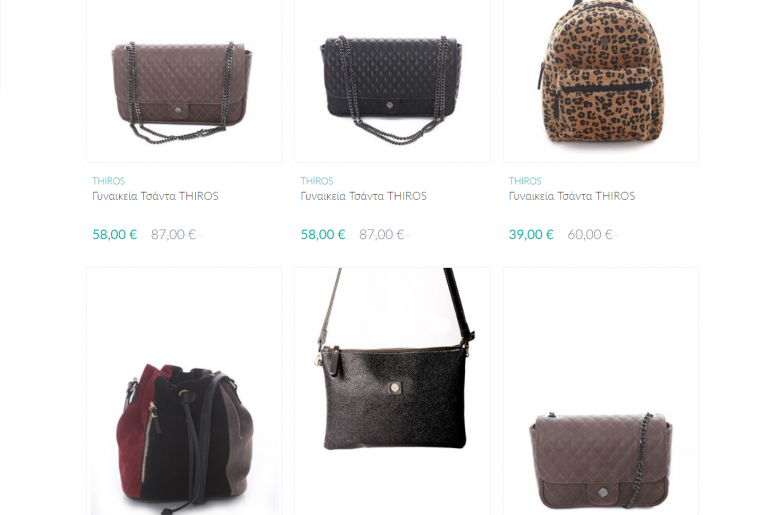Open title of the black bag product

(x=363, y=196)
